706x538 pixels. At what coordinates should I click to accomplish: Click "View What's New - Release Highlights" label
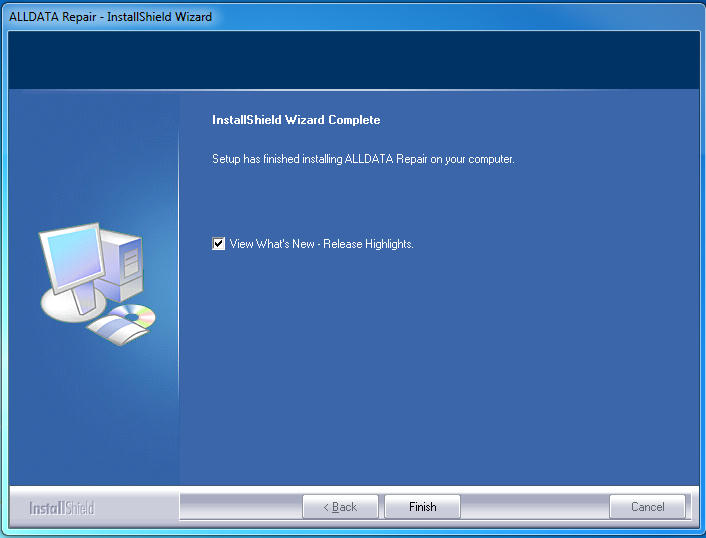coord(321,244)
